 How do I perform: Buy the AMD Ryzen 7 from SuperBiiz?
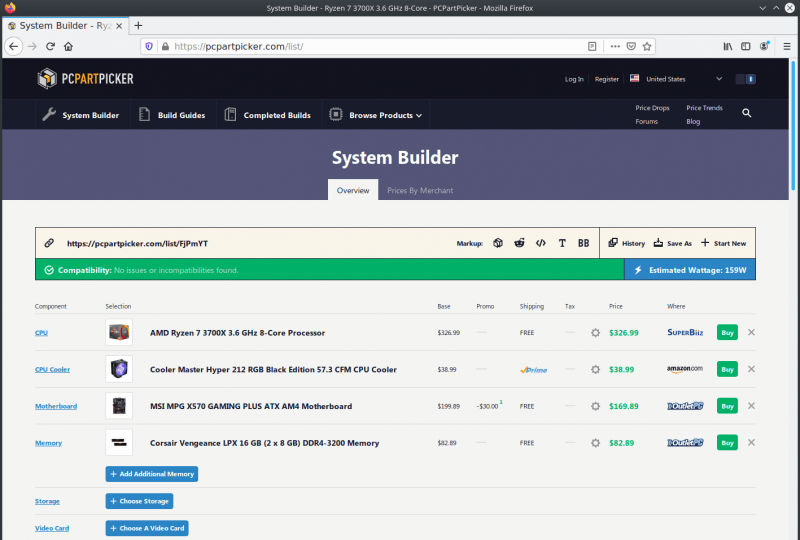[x=727, y=333]
